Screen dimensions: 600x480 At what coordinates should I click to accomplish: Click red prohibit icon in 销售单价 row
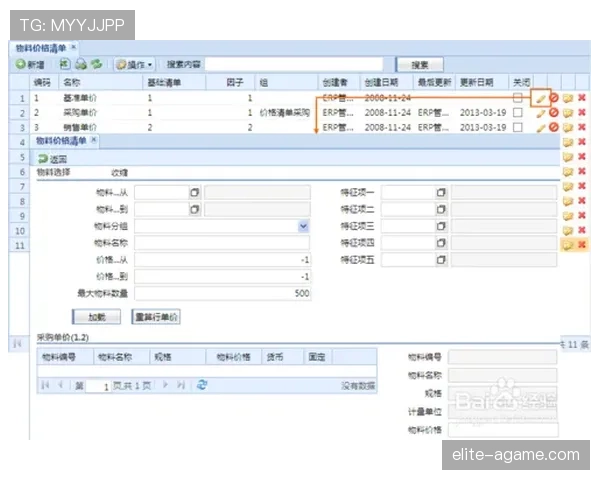click(554, 127)
